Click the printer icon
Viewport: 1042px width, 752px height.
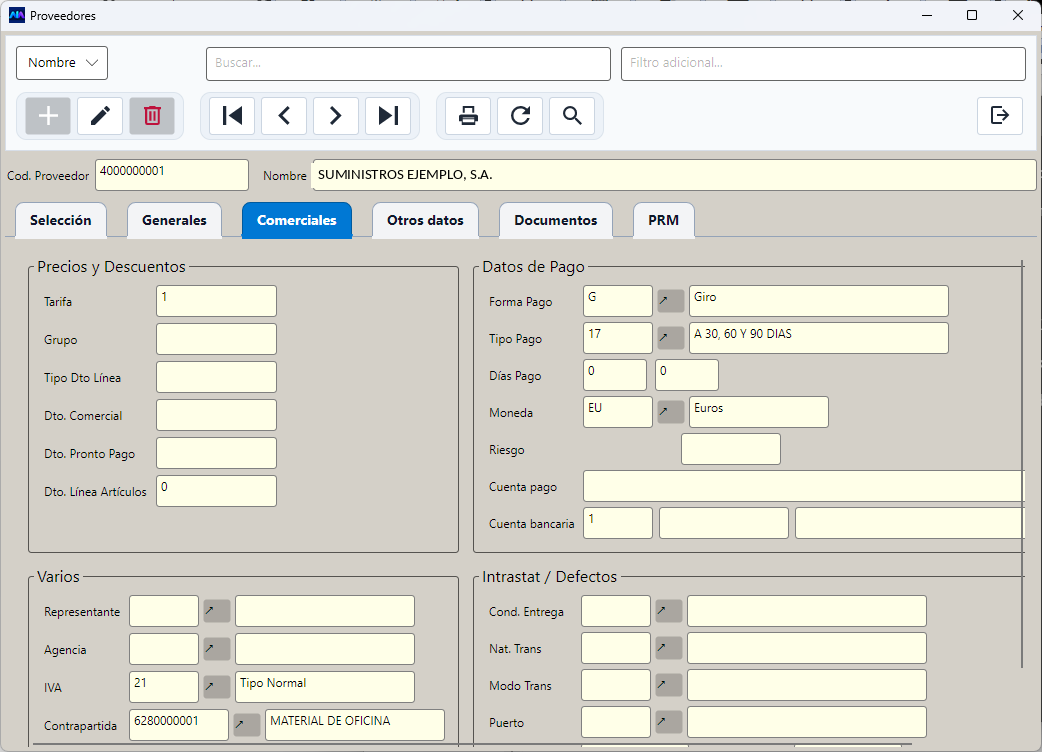(x=469, y=116)
